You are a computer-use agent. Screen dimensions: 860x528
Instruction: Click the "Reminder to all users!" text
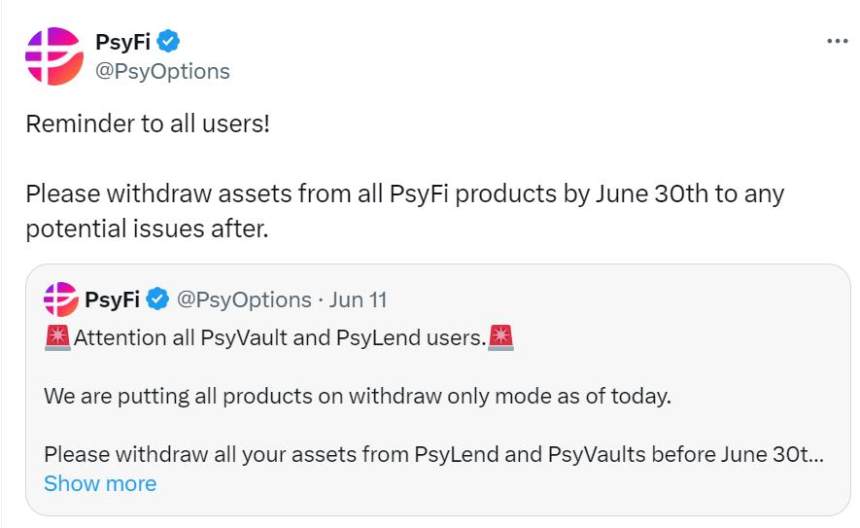pos(147,124)
